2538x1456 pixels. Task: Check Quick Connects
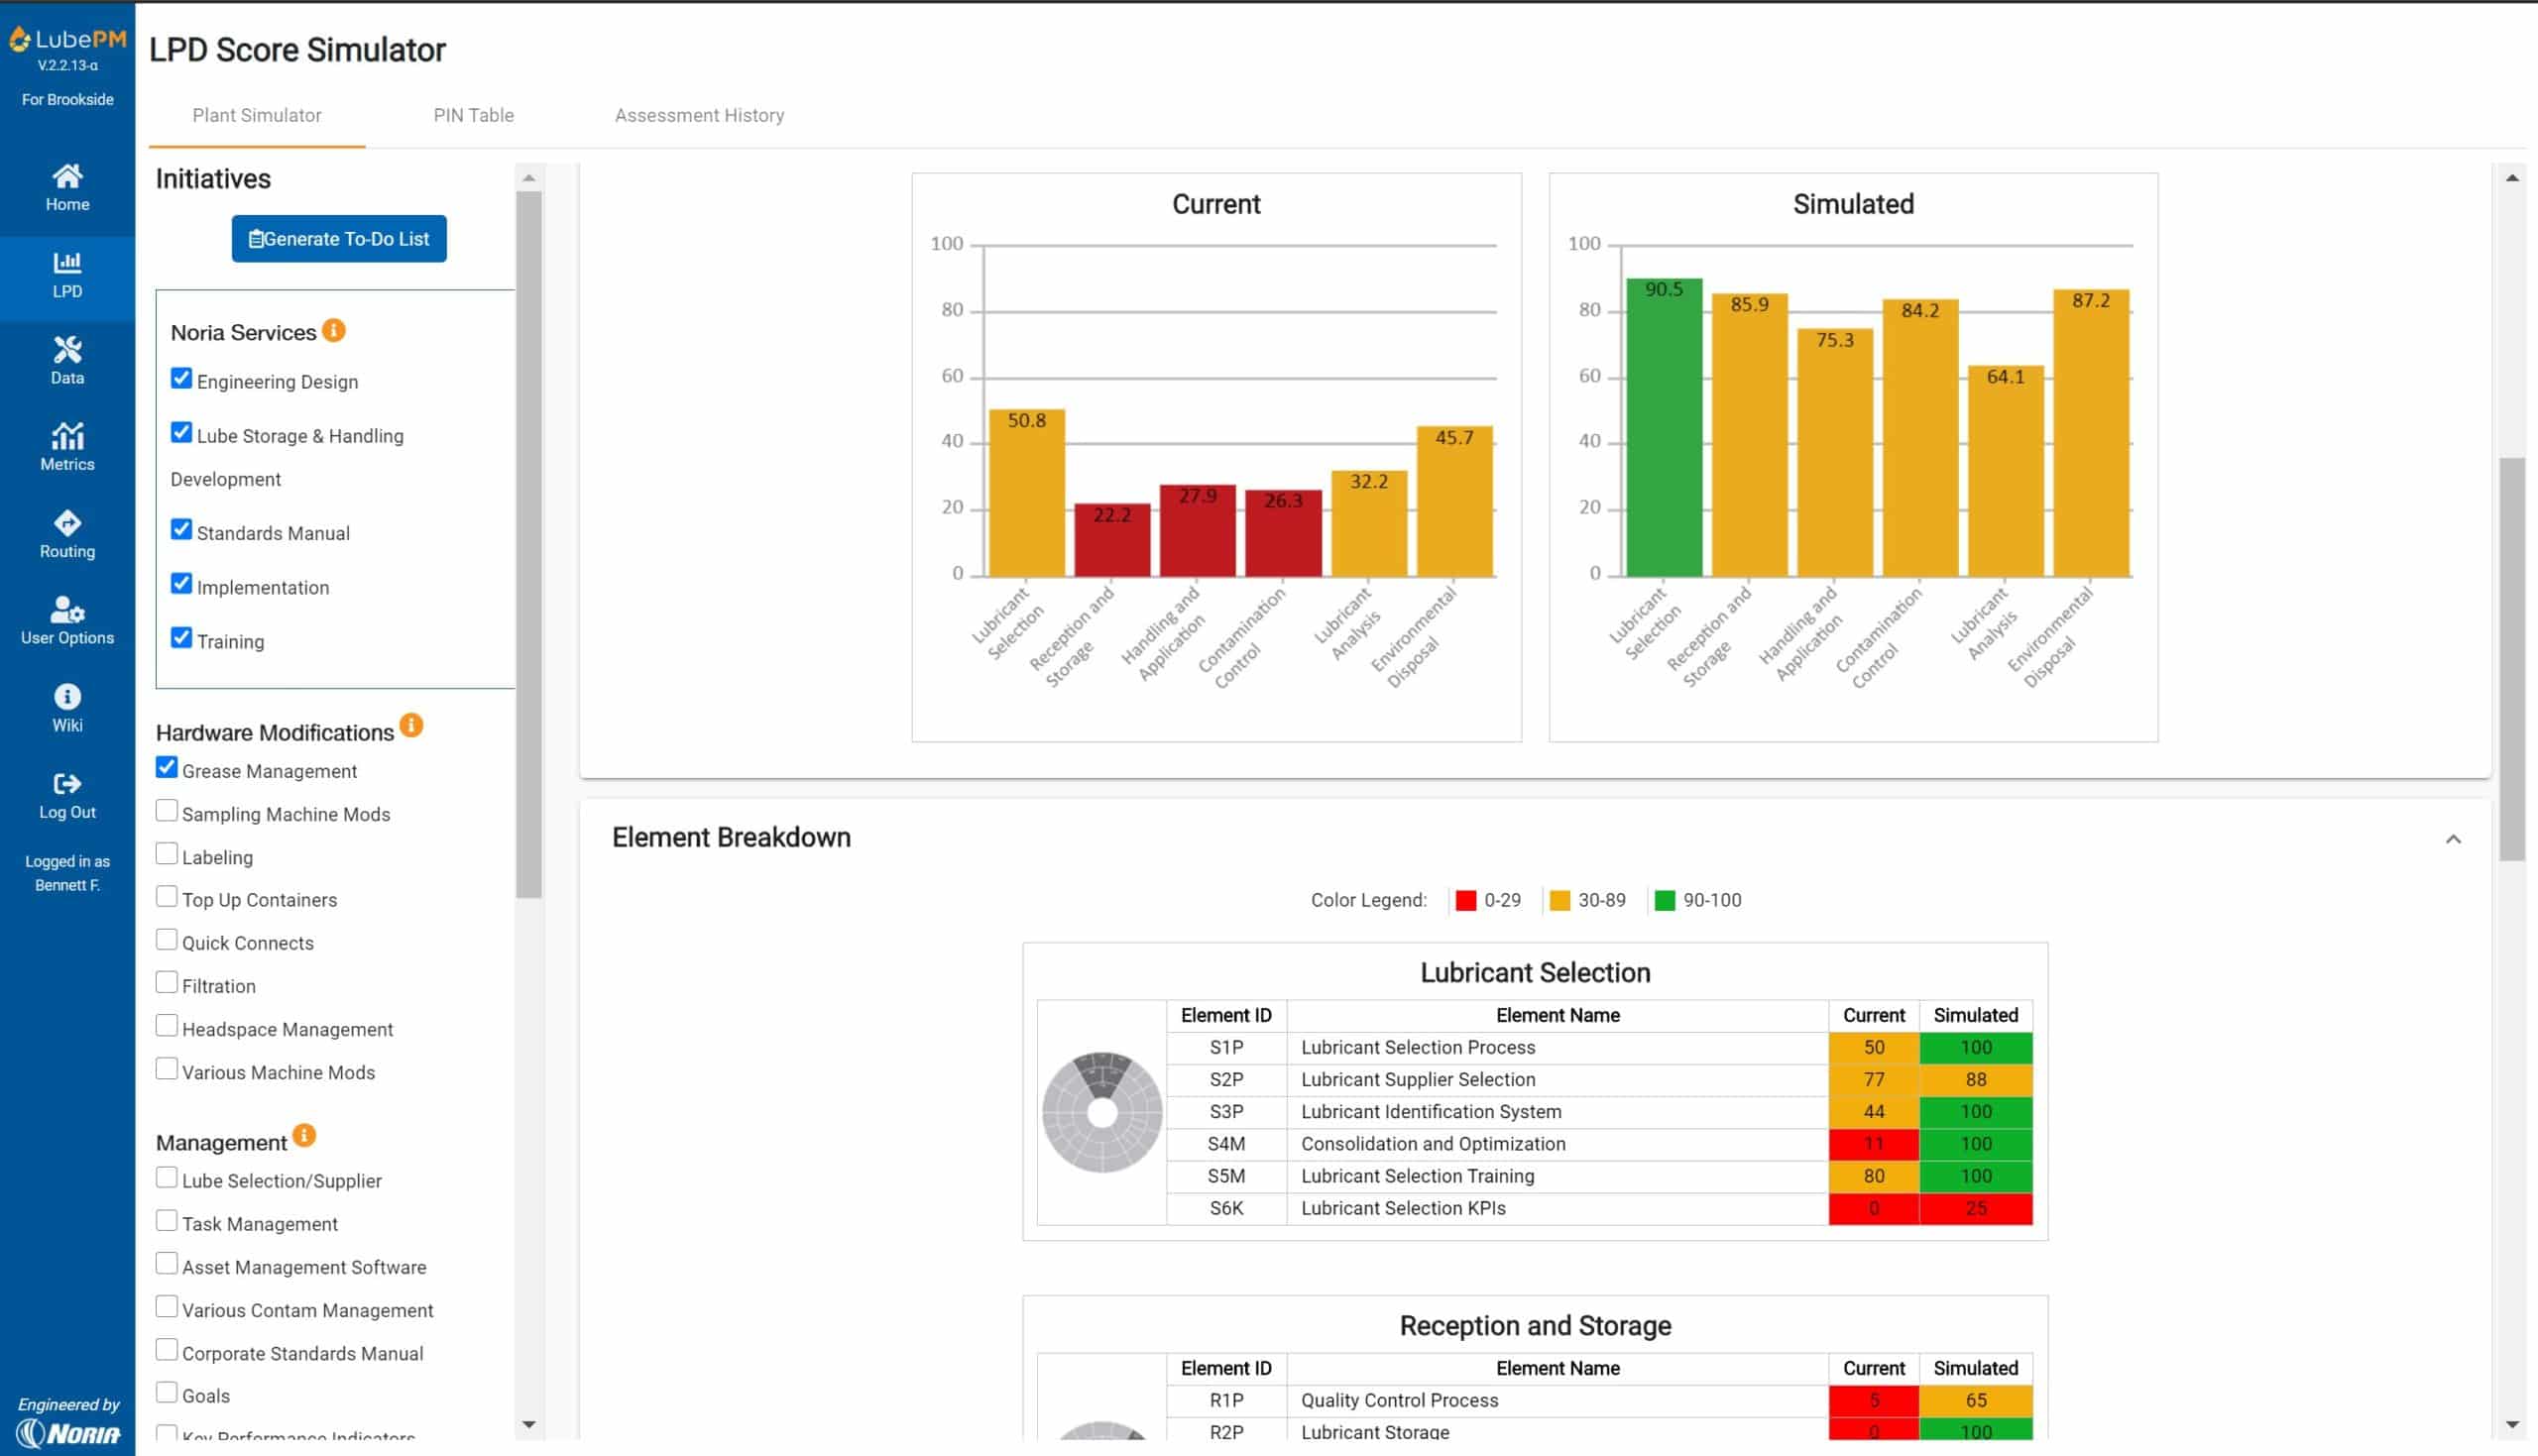click(x=167, y=939)
